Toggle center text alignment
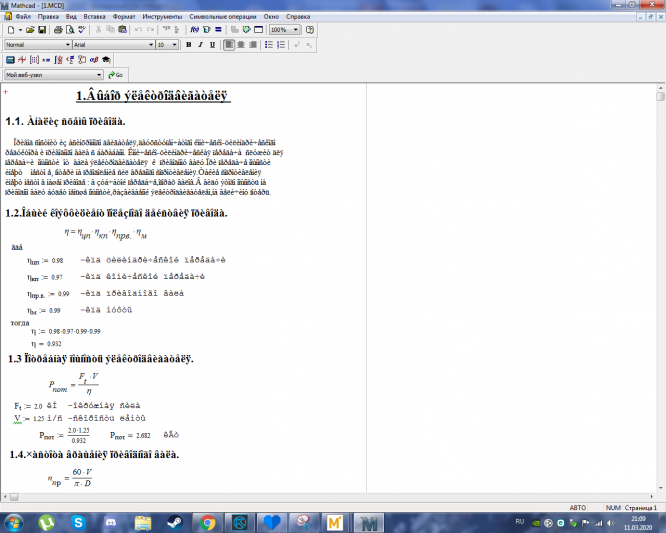The height and width of the screenshot is (533, 666). coord(241,45)
